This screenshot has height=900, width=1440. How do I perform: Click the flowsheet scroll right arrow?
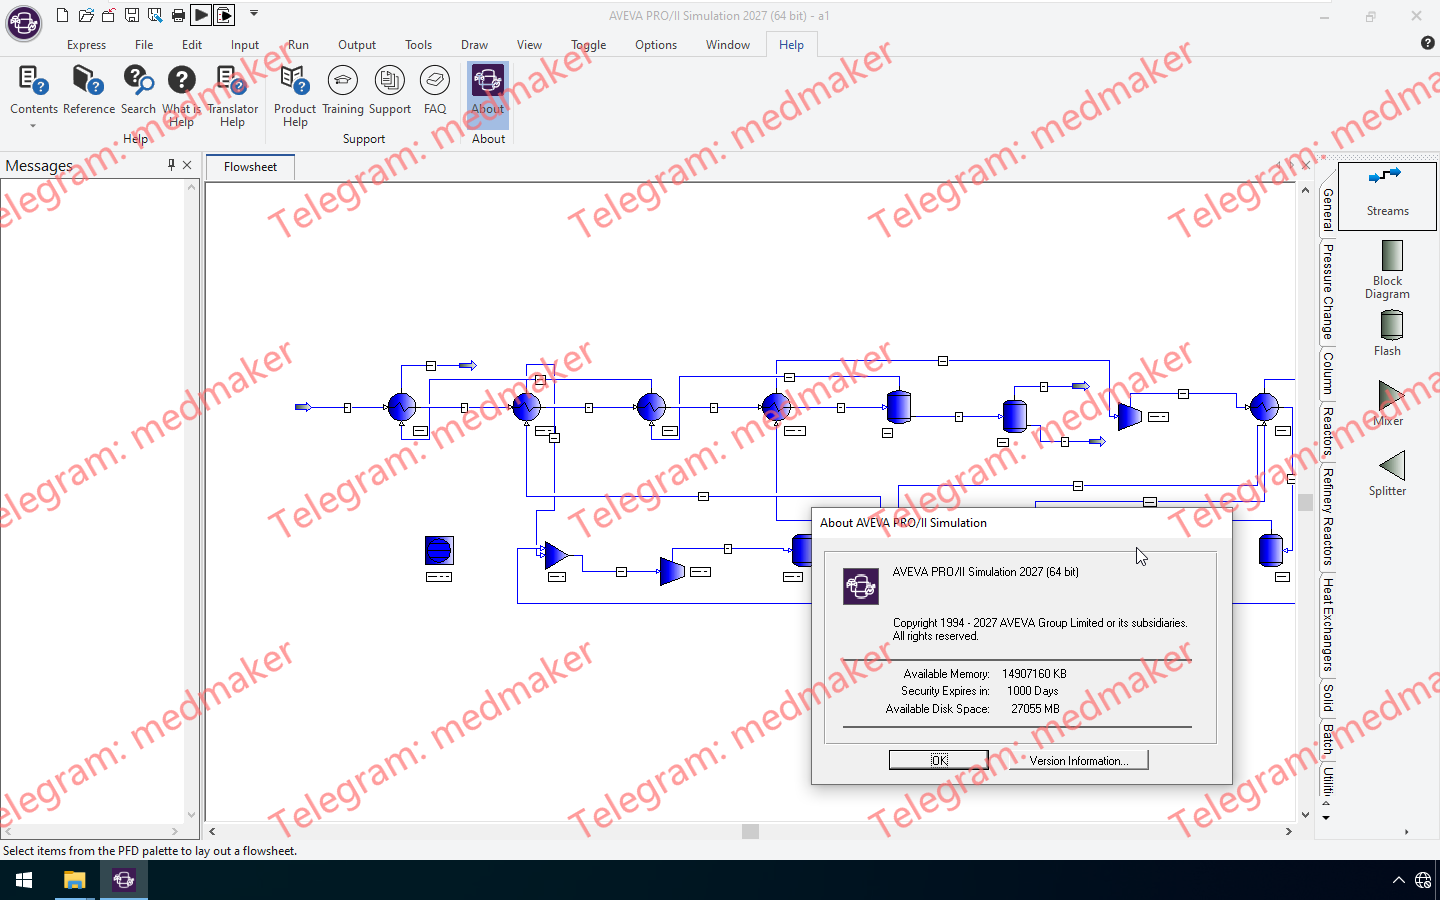click(x=1289, y=831)
